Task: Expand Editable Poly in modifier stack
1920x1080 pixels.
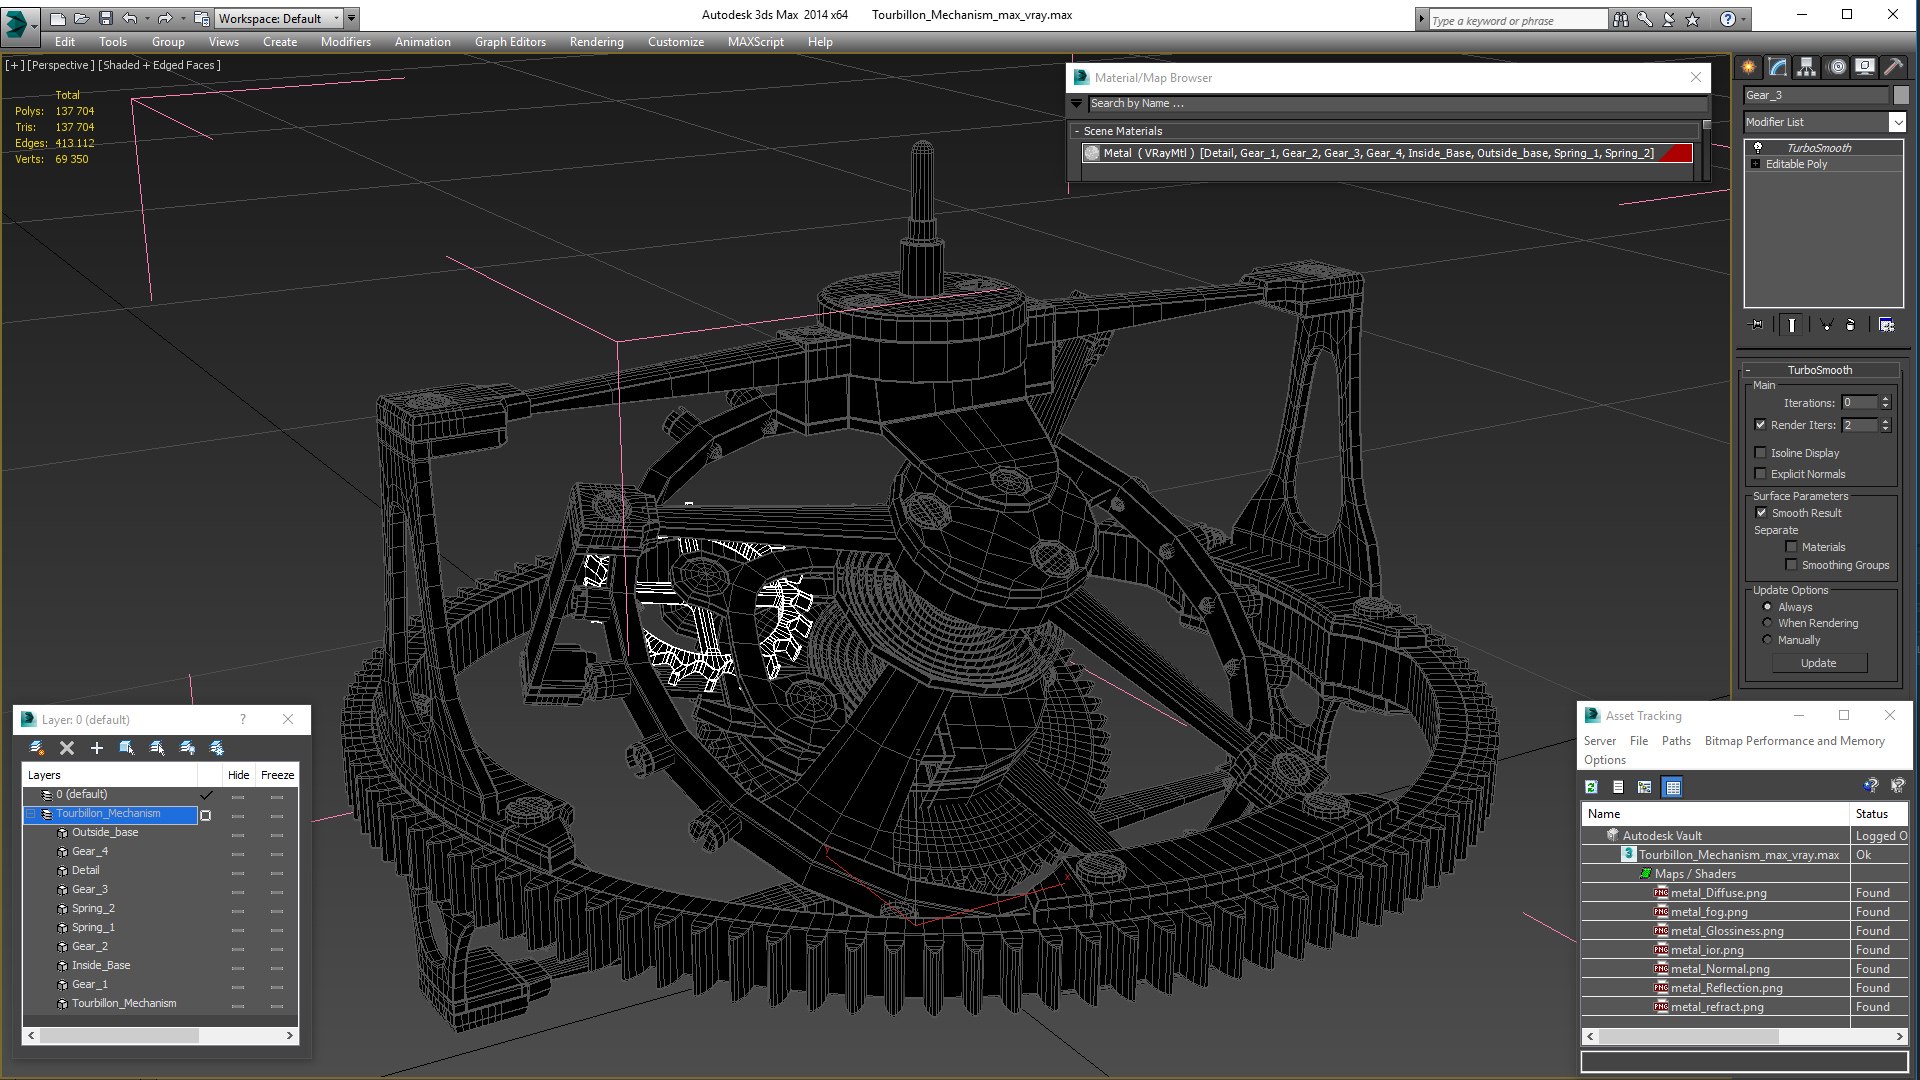Action: 1756,164
